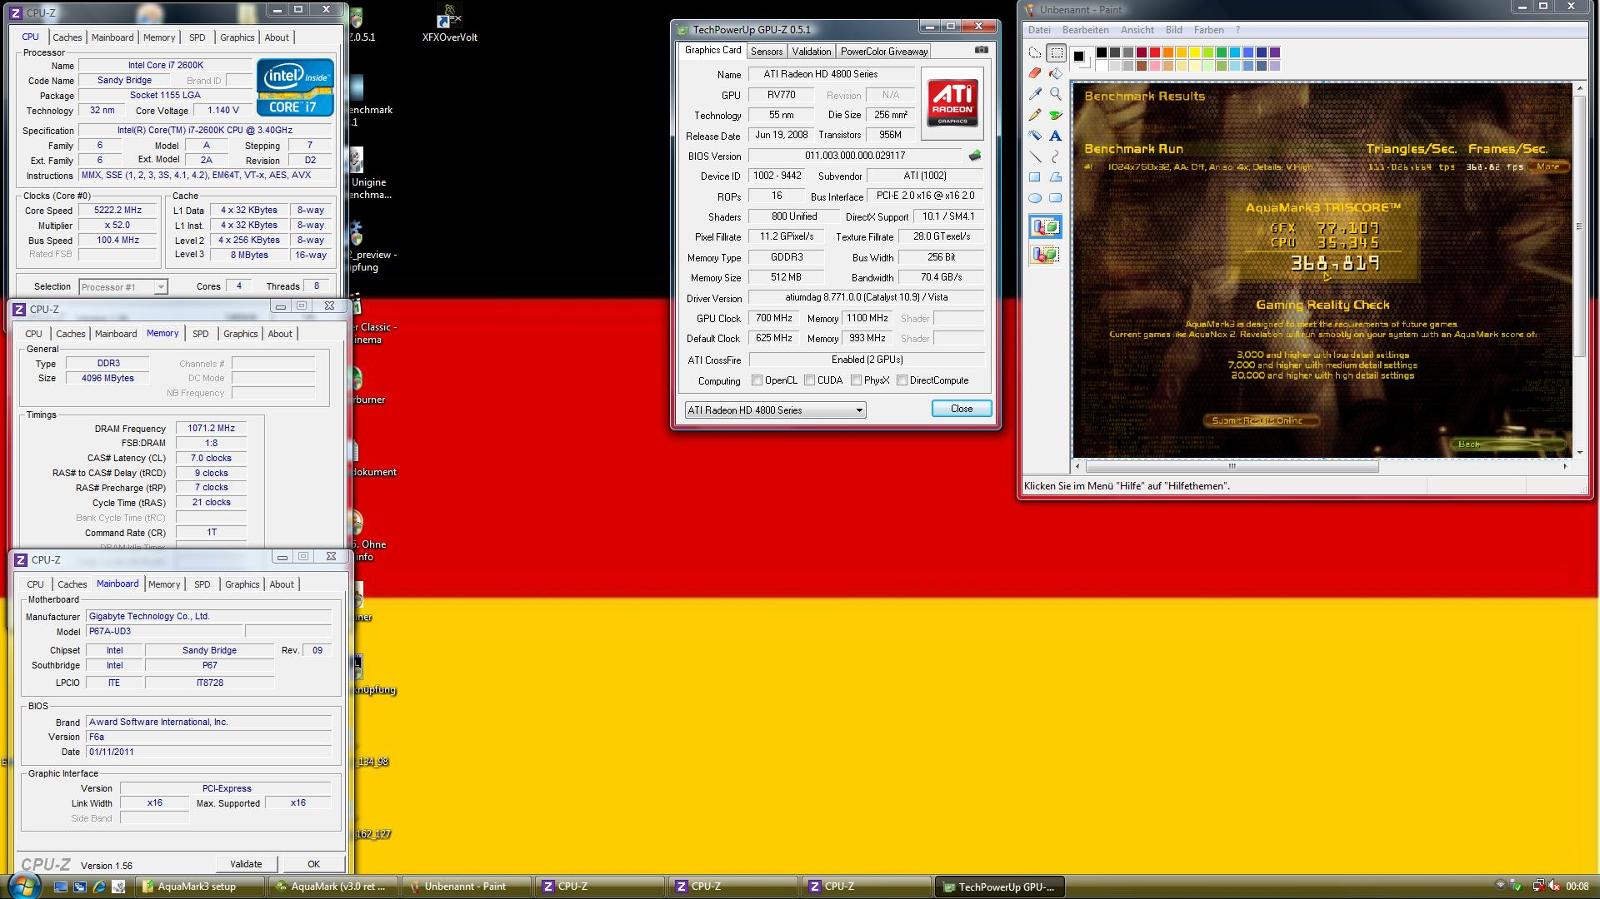The height and width of the screenshot is (899, 1600).
Task: Switch to the TechPowerUp GPU-Z taskbar button
Action: click(1000, 886)
